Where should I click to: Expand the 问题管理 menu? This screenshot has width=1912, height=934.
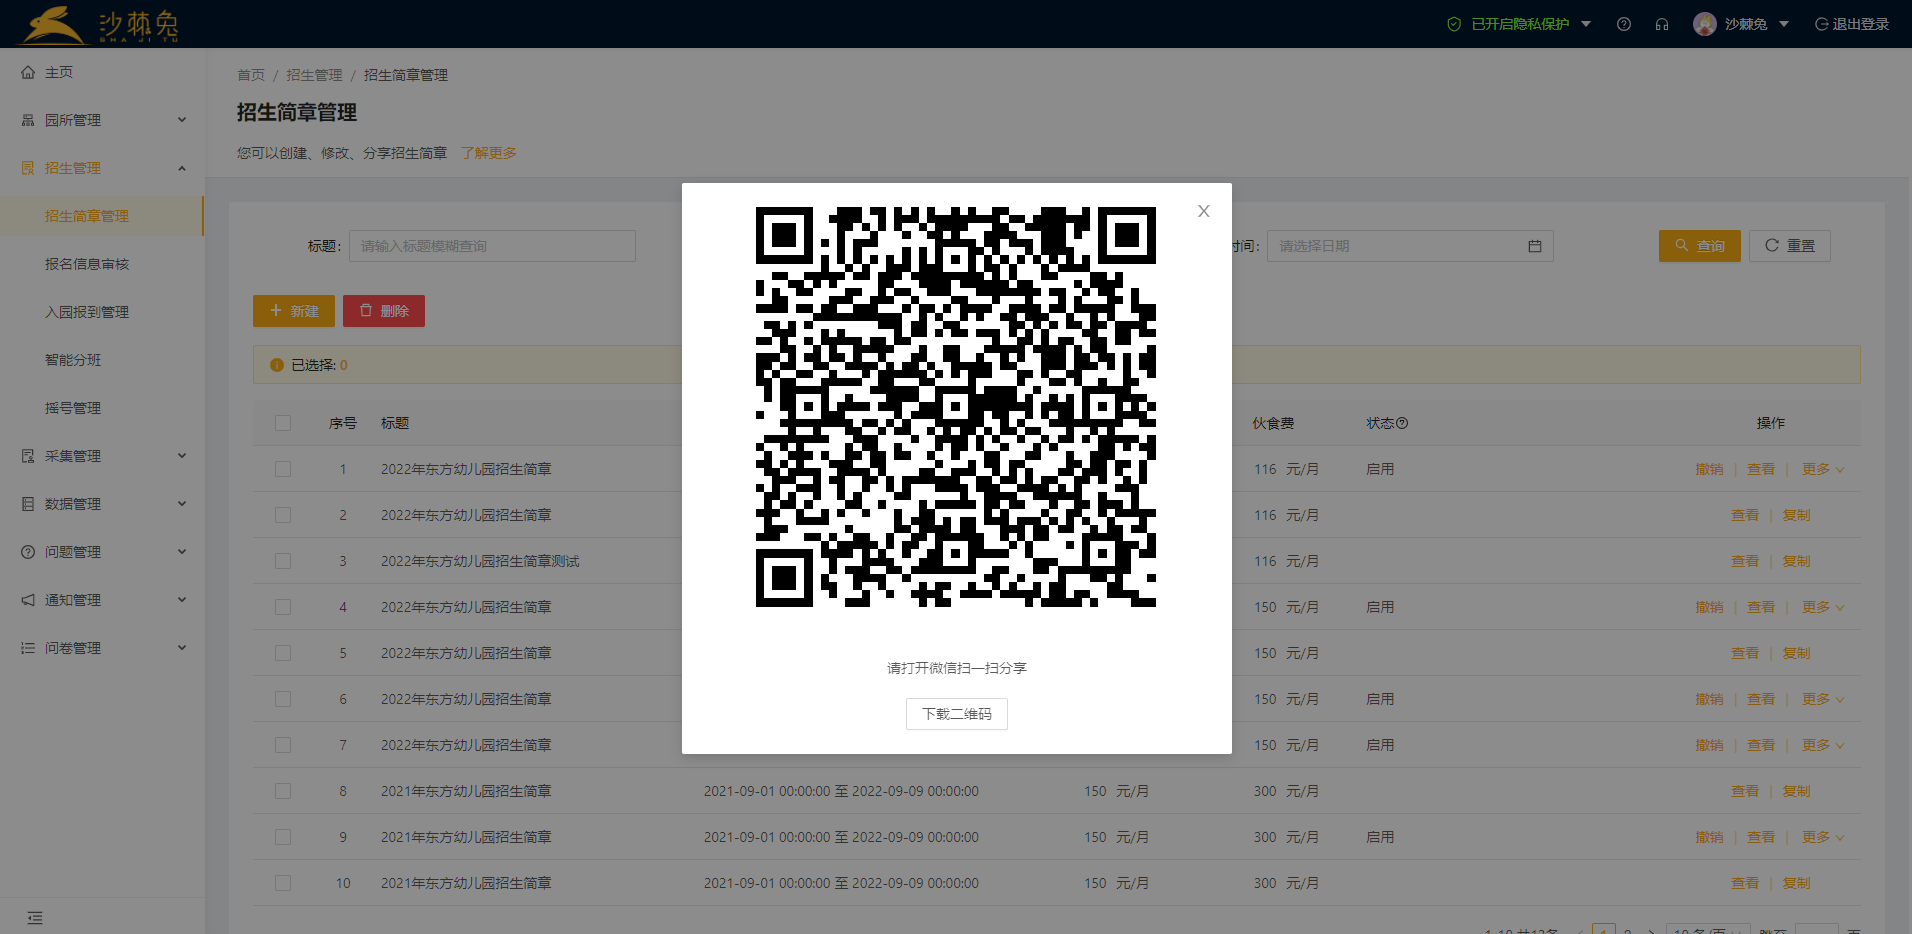(x=182, y=552)
